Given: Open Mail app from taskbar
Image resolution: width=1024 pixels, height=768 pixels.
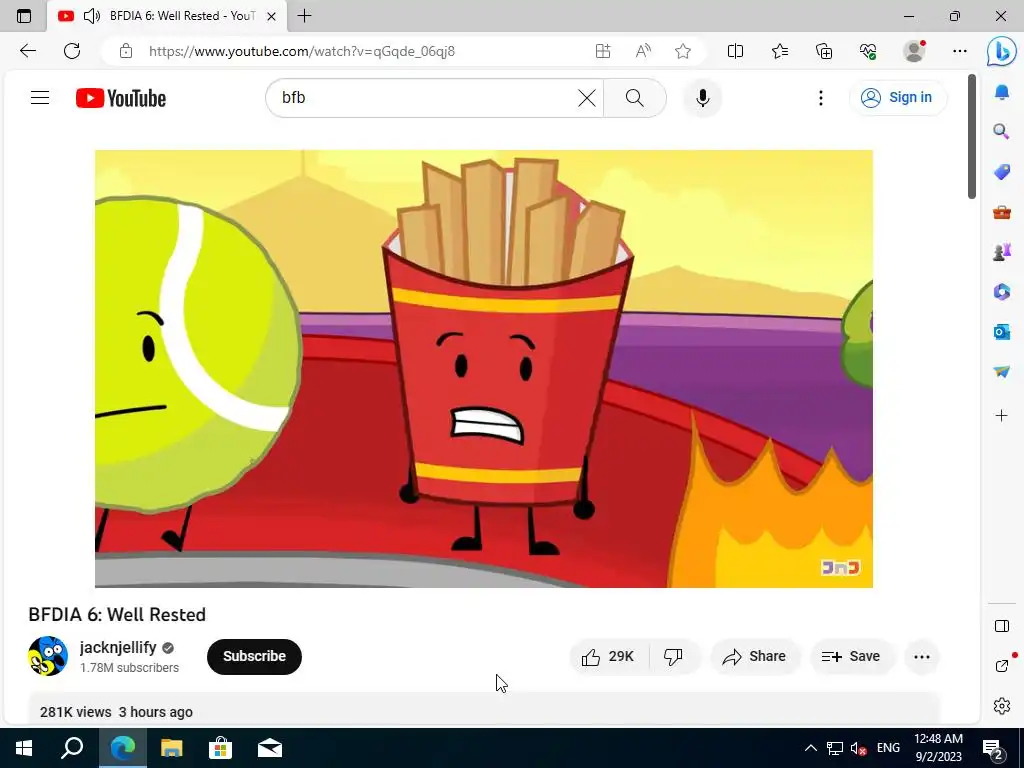Looking at the screenshot, I should click(270, 748).
